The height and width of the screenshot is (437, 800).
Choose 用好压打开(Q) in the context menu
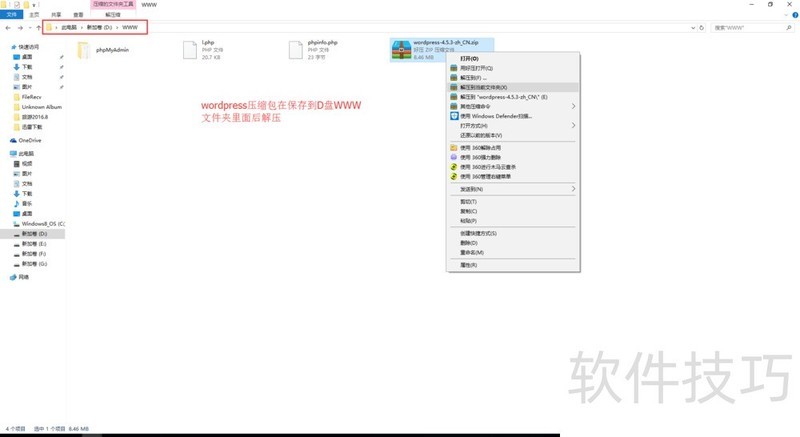point(513,68)
